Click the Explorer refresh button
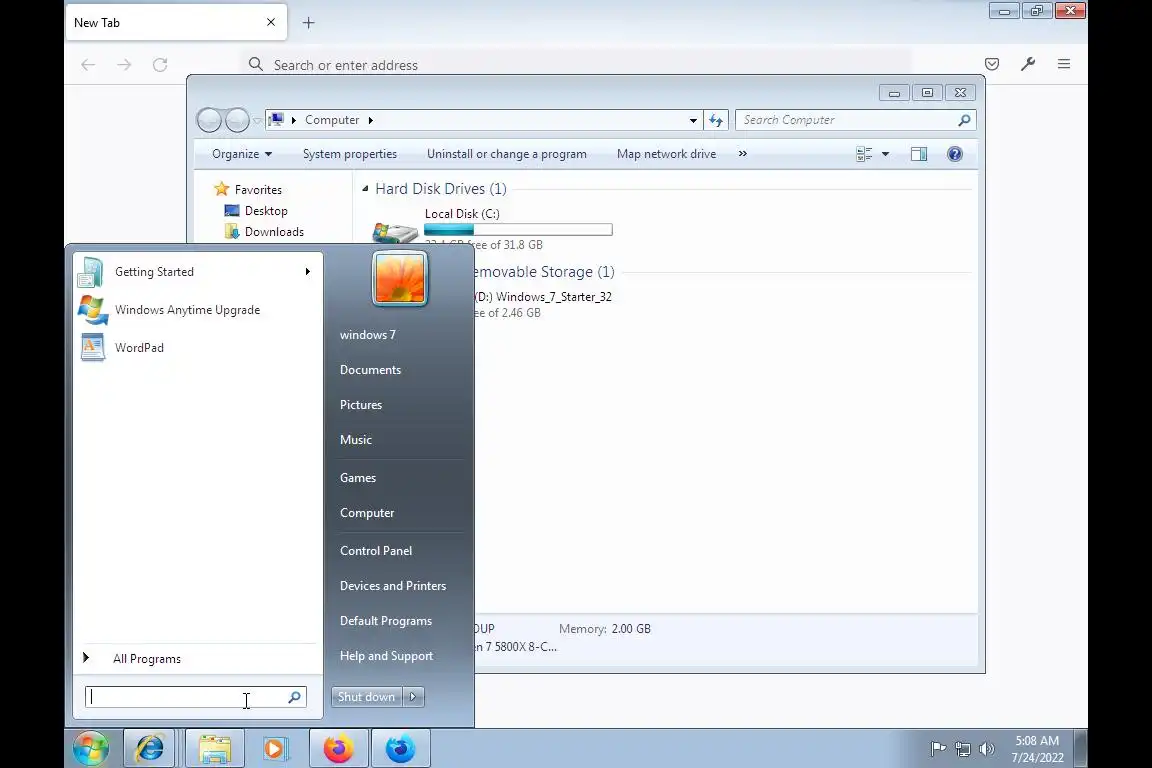1152x768 pixels. click(x=716, y=120)
